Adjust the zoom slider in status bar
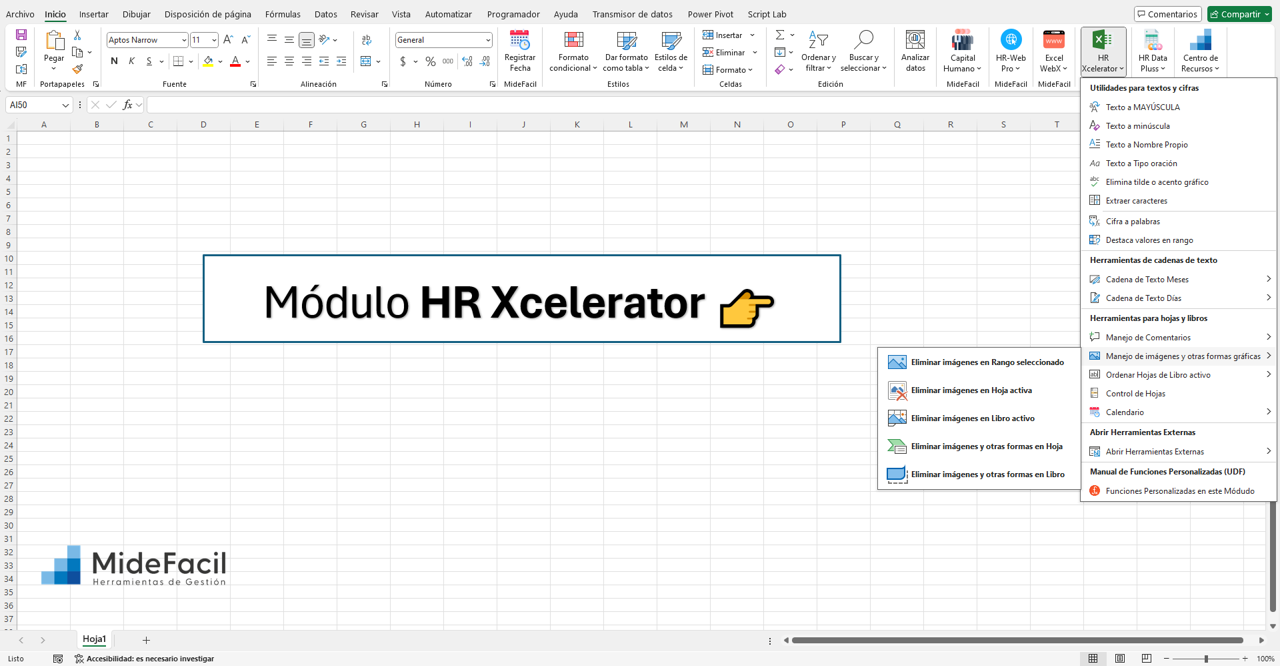The height and width of the screenshot is (666, 1280). point(1207,659)
